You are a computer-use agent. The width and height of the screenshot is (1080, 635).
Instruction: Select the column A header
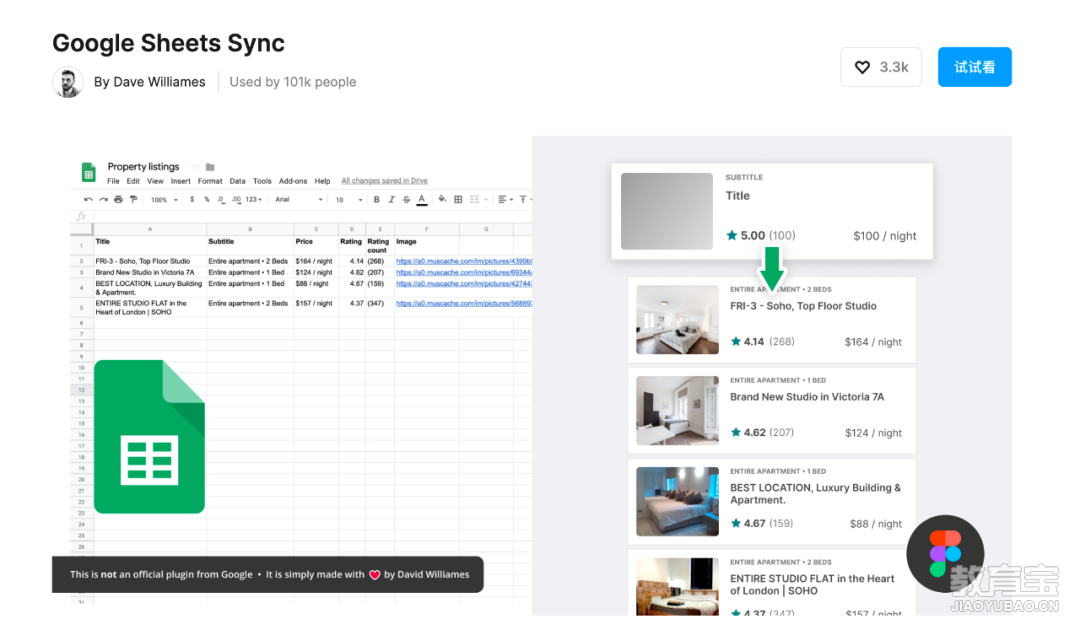pyautogui.click(x=150, y=229)
